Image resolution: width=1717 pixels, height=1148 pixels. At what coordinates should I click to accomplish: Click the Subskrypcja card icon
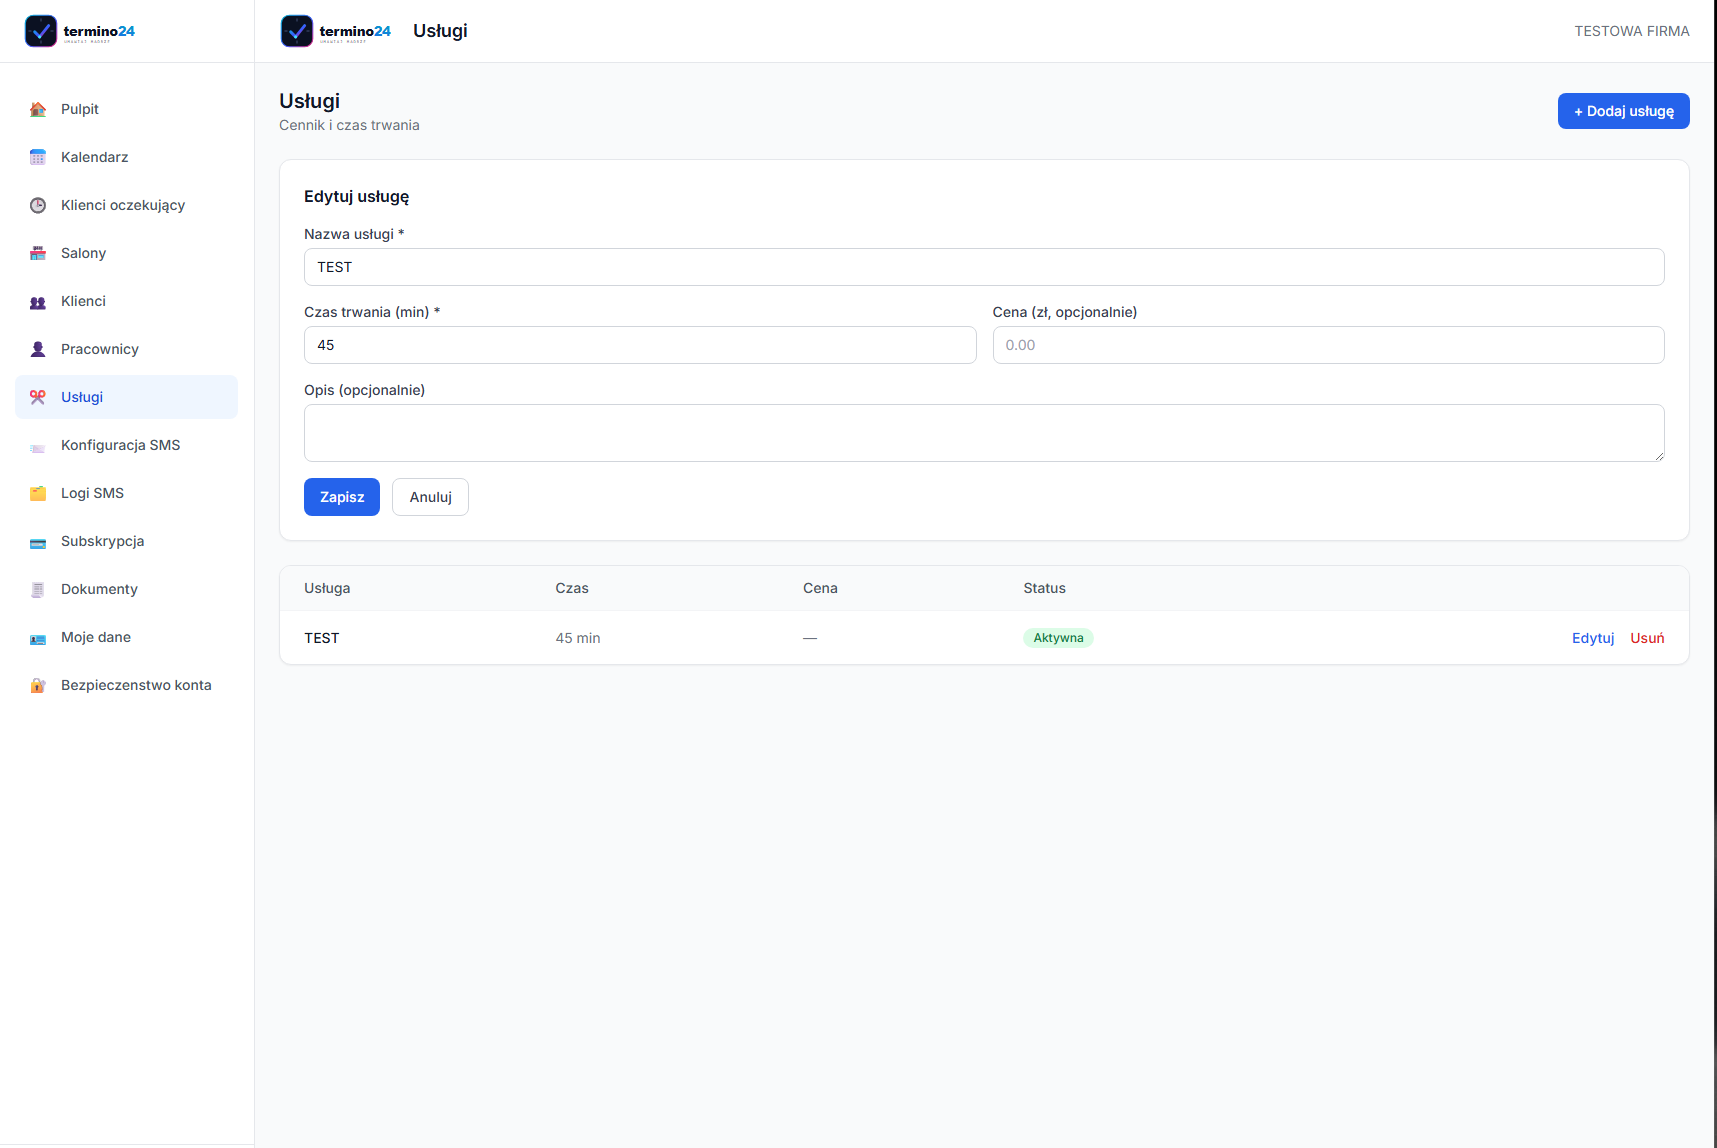coord(38,541)
